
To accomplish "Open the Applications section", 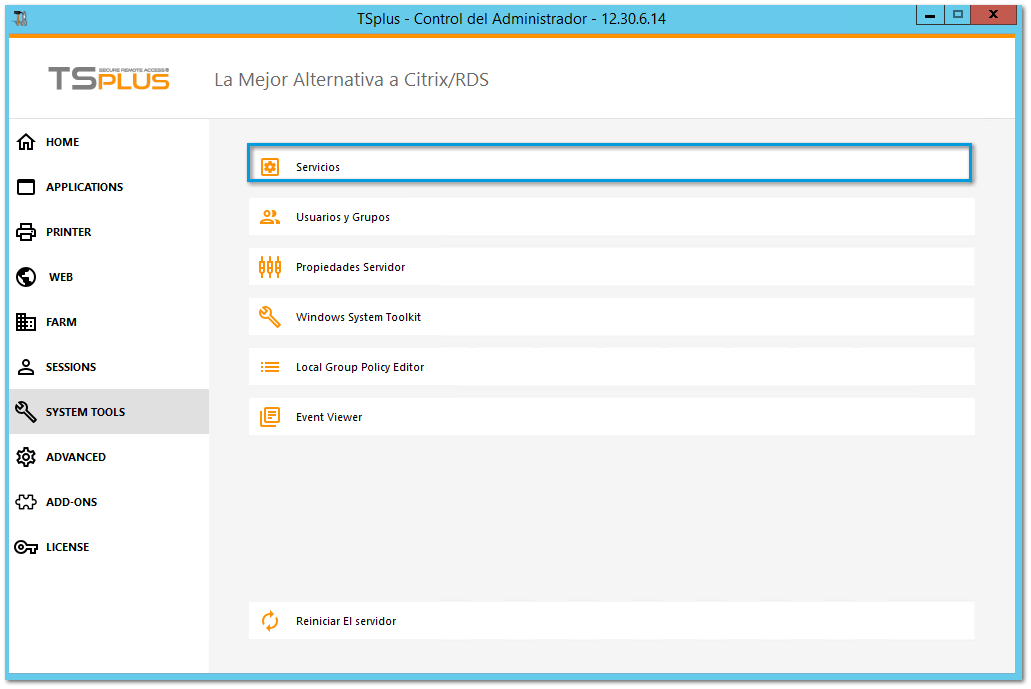I will [84, 187].
